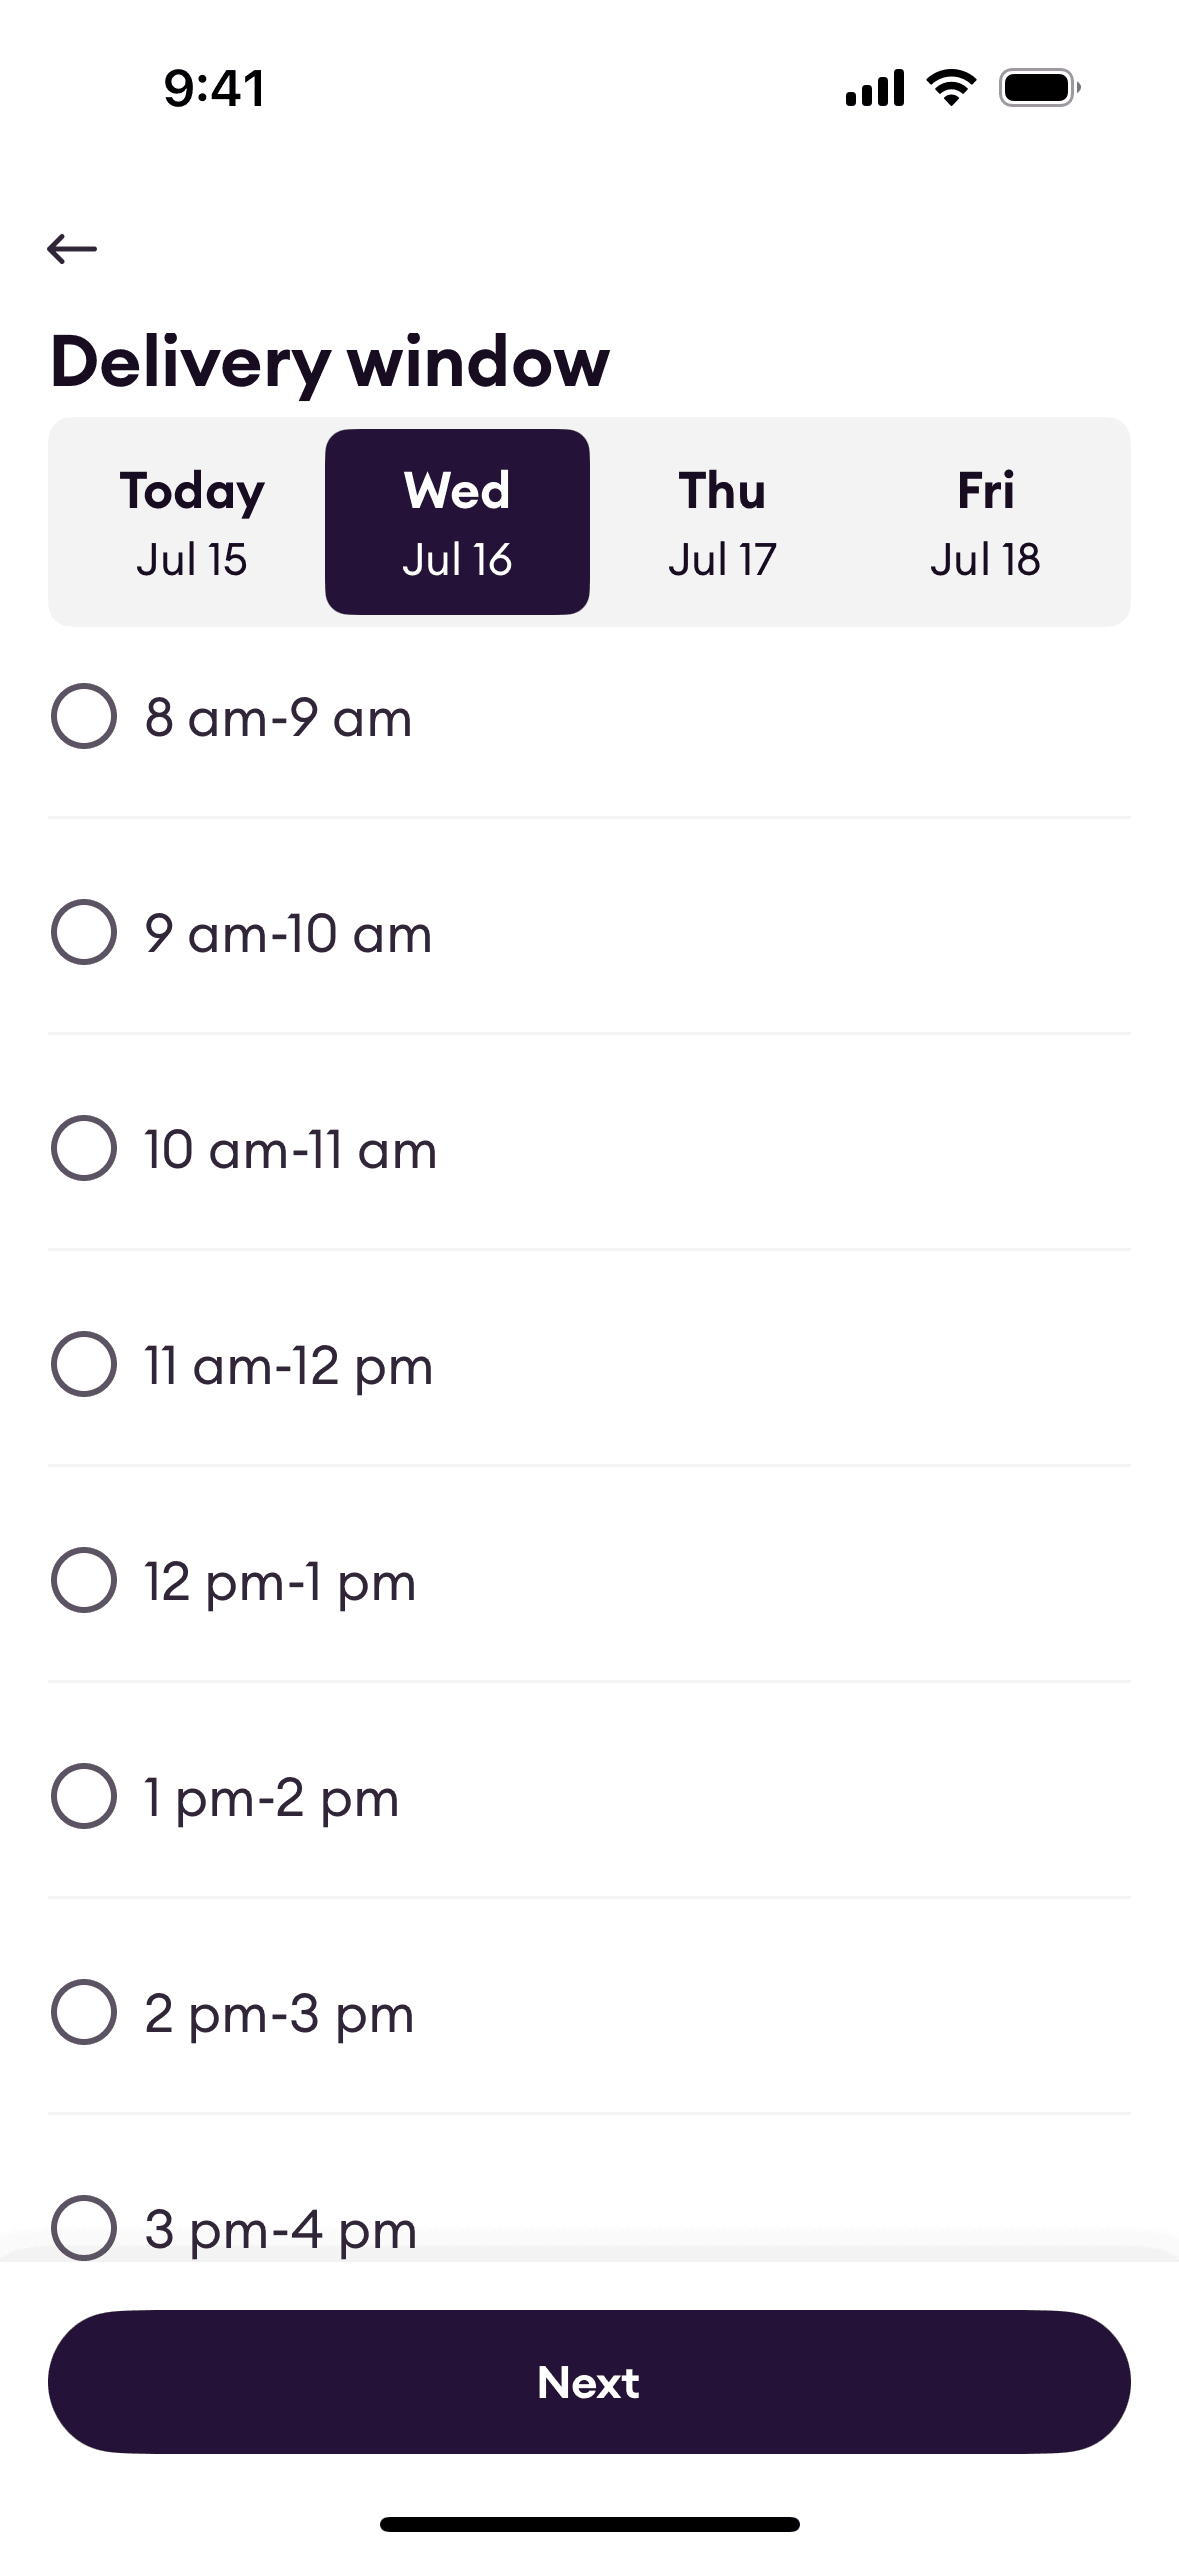Select the 11 am-12 pm slot
The width and height of the screenshot is (1179, 2556).
84,1364
